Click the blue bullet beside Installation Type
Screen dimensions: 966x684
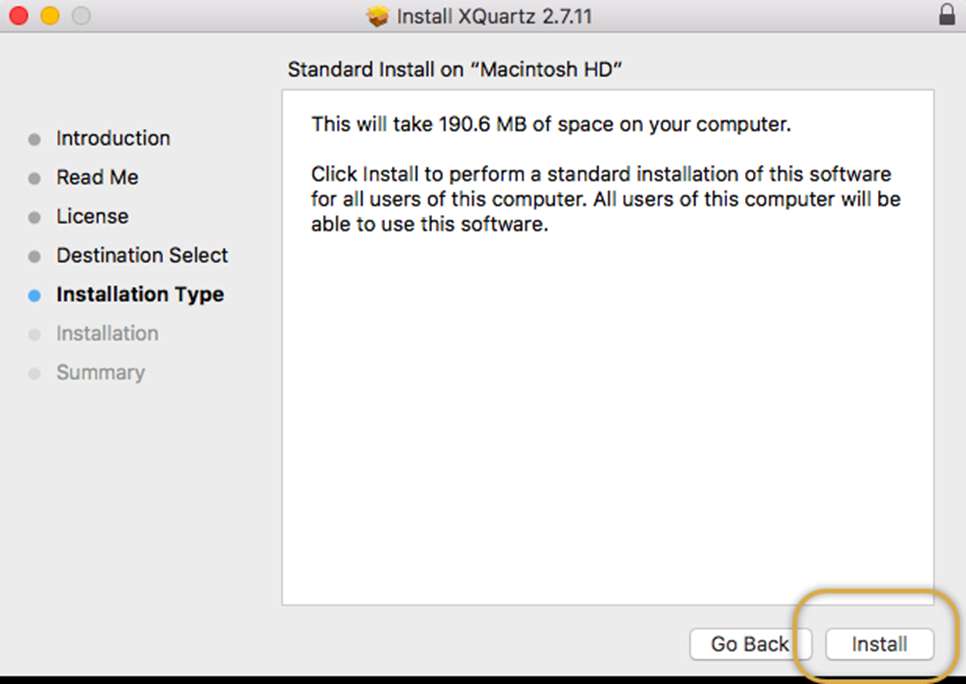point(35,295)
